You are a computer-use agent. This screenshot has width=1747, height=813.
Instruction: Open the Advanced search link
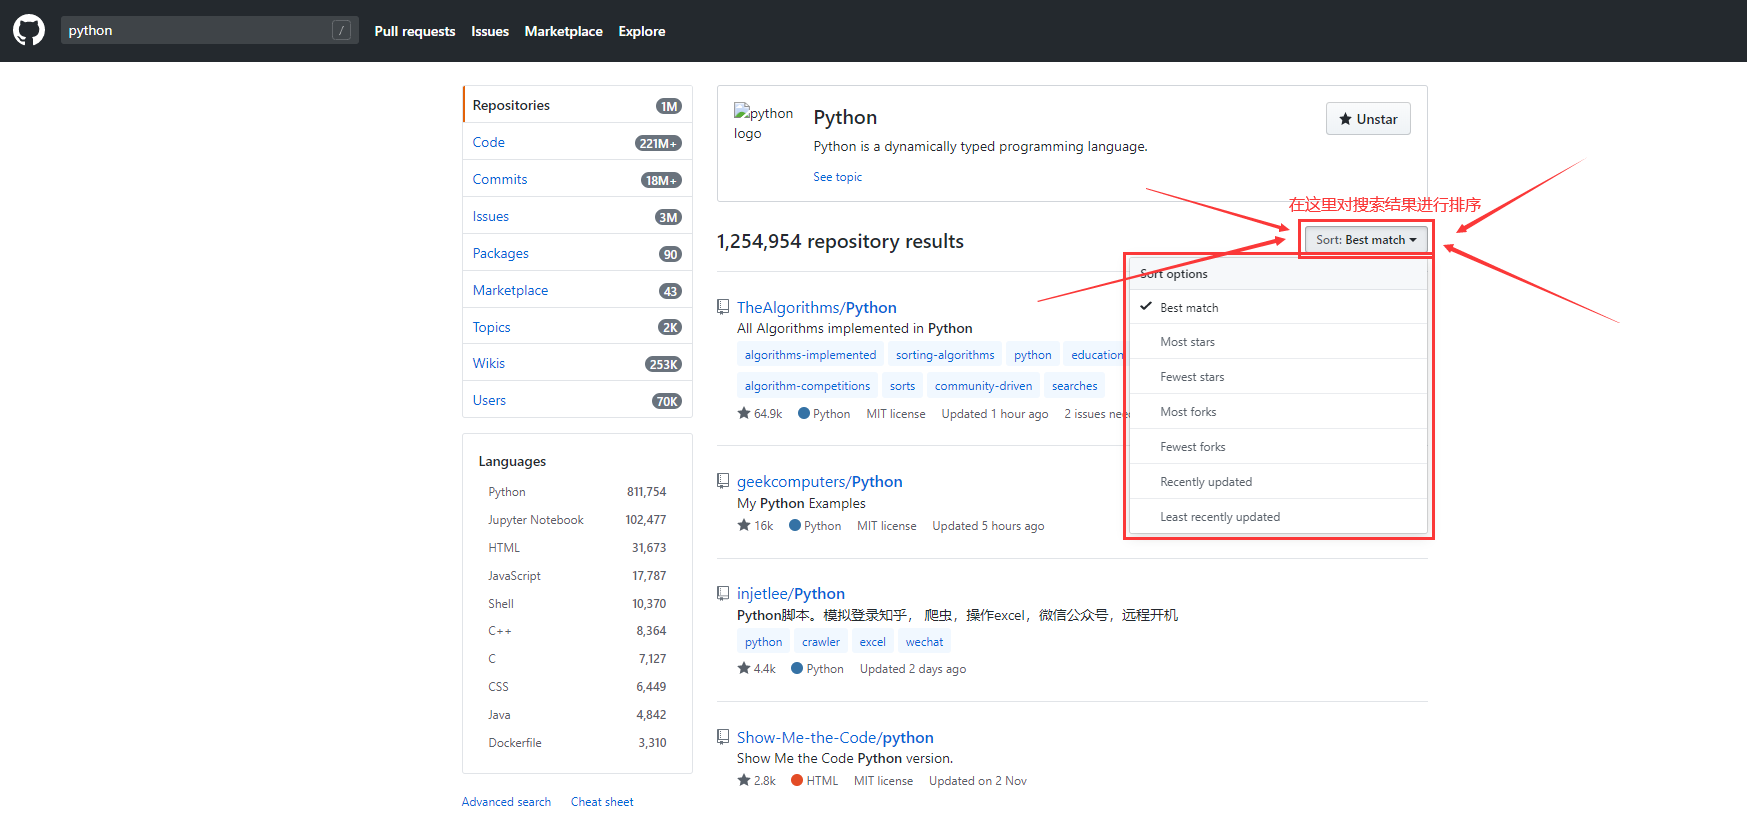(x=506, y=802)
